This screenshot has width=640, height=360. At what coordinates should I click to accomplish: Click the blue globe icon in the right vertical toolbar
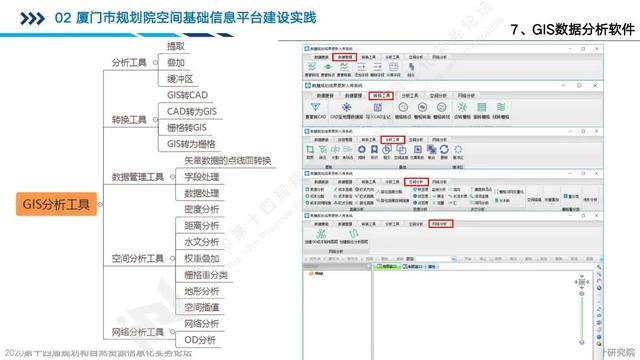tap(599, 337)
